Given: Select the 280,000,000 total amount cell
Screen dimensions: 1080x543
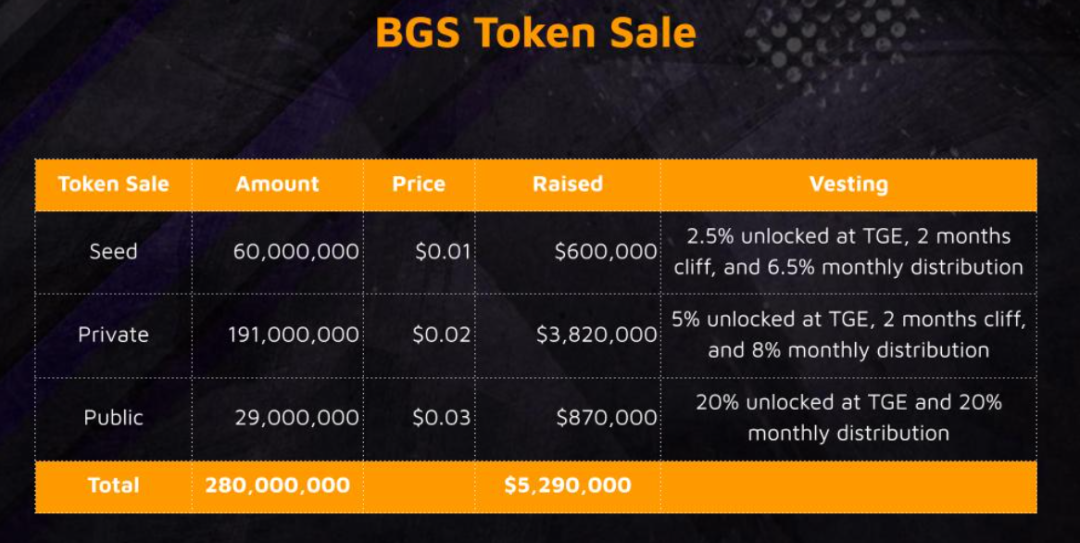Looking at the screenshot, I should coord(278,485).
